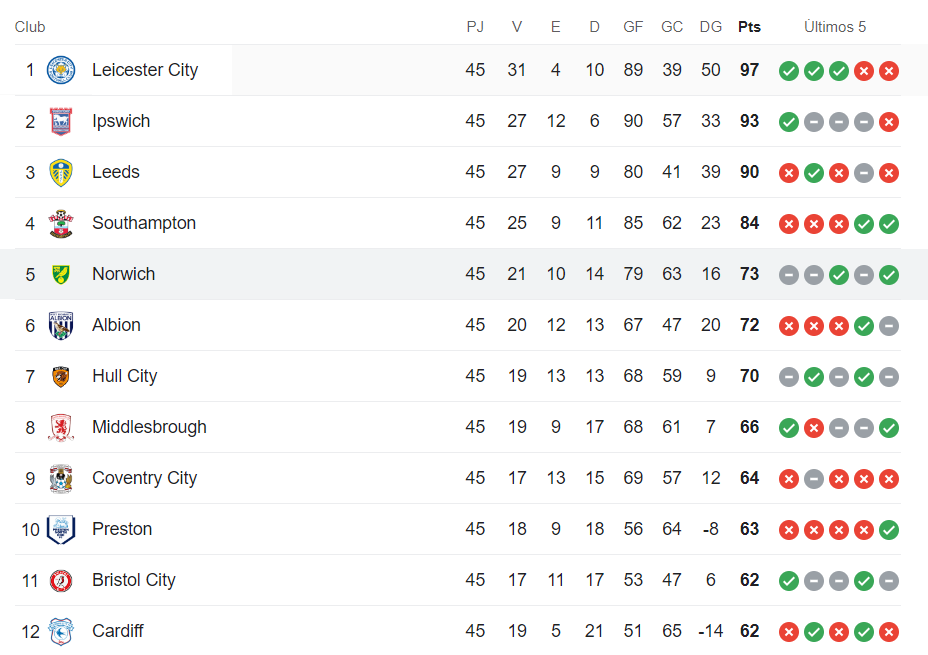Click the Middlesbrough club crest
The width and height of the screenshot is (928, 655).
tap(61, 427)
